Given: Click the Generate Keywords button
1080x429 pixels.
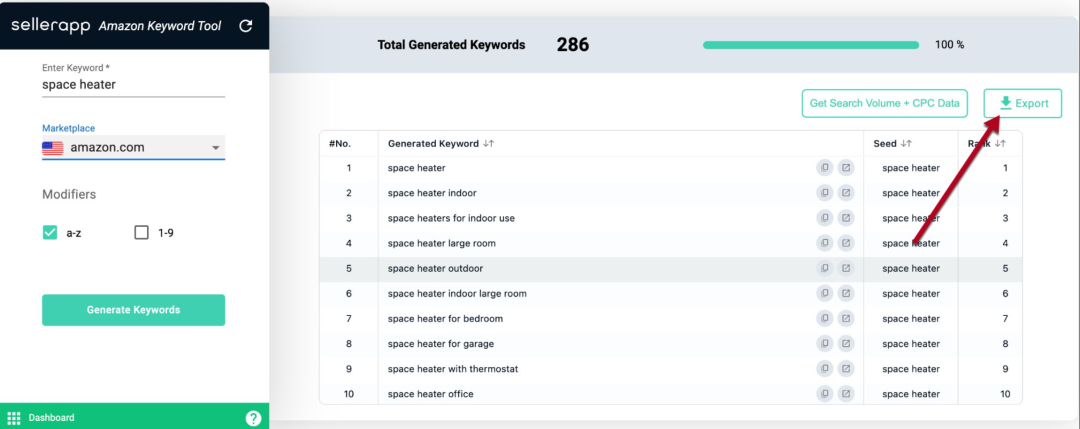Looking at the screenshot, I should 133,310.
